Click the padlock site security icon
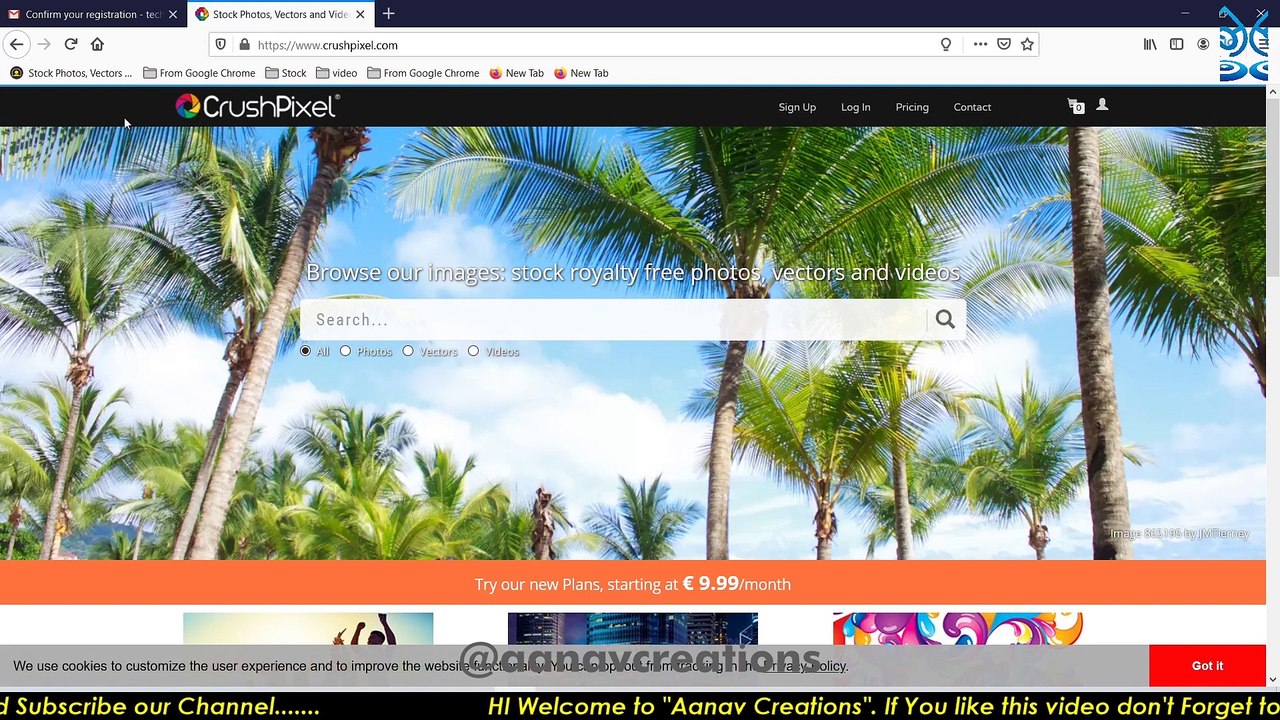Viewport: 1280px width, 720px height. 244,45
